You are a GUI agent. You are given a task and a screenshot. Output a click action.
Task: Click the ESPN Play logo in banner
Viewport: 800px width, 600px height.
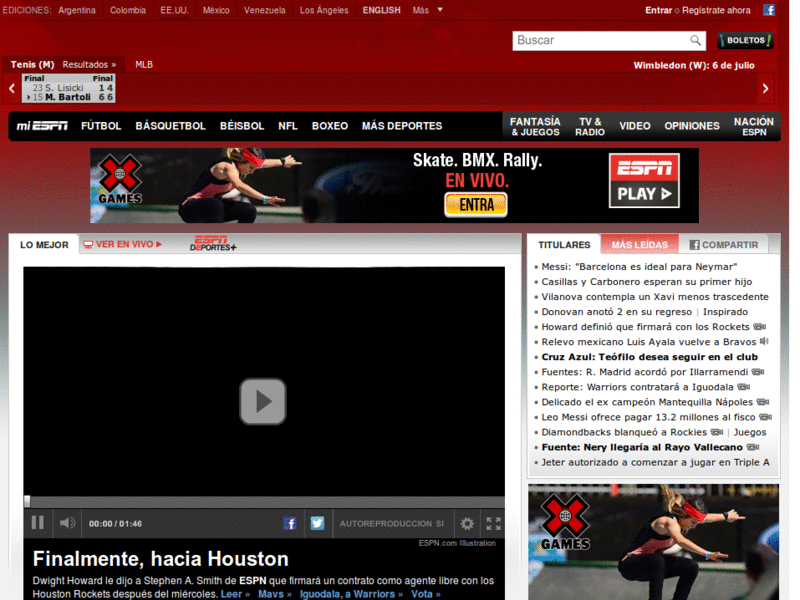[x=644, y=181]
